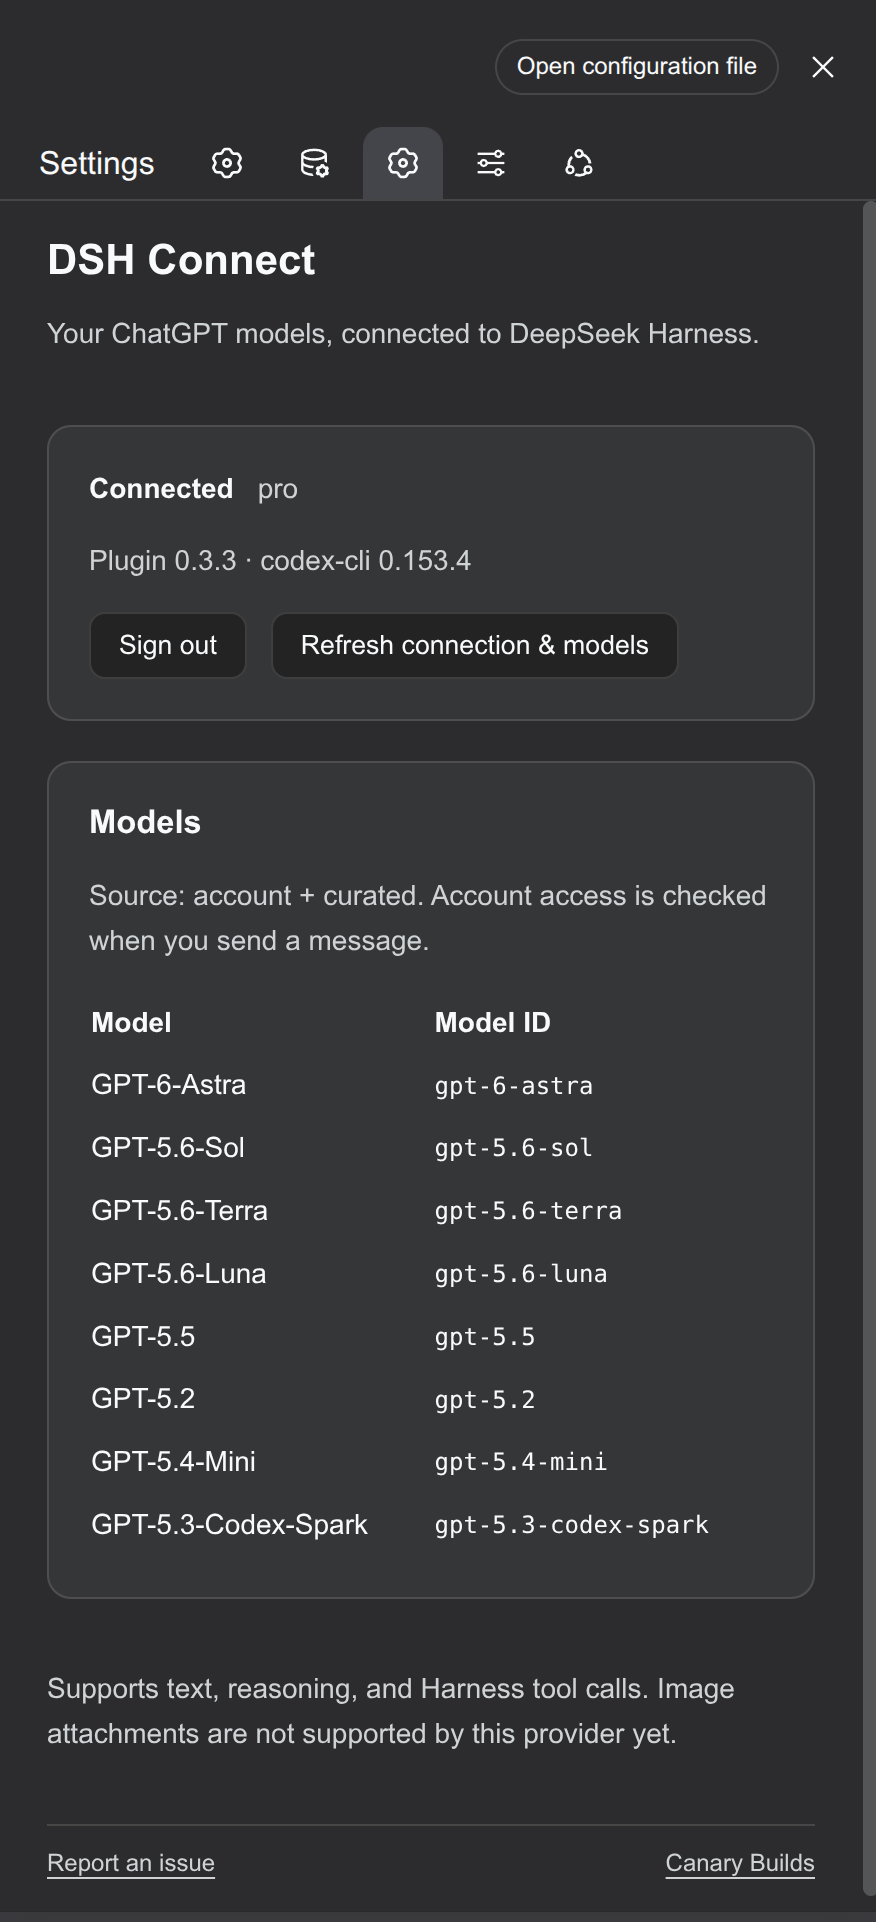Click the gpt-5.6-luna model ID text
The height and width of the screenshot is (1922, 876).
click(521, 1274)
